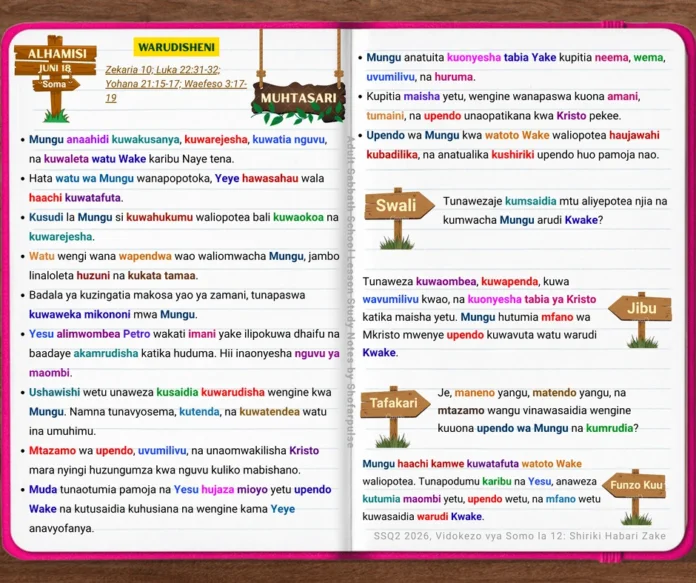Click the word 'akamrudisha' in teal

[106, 353]
